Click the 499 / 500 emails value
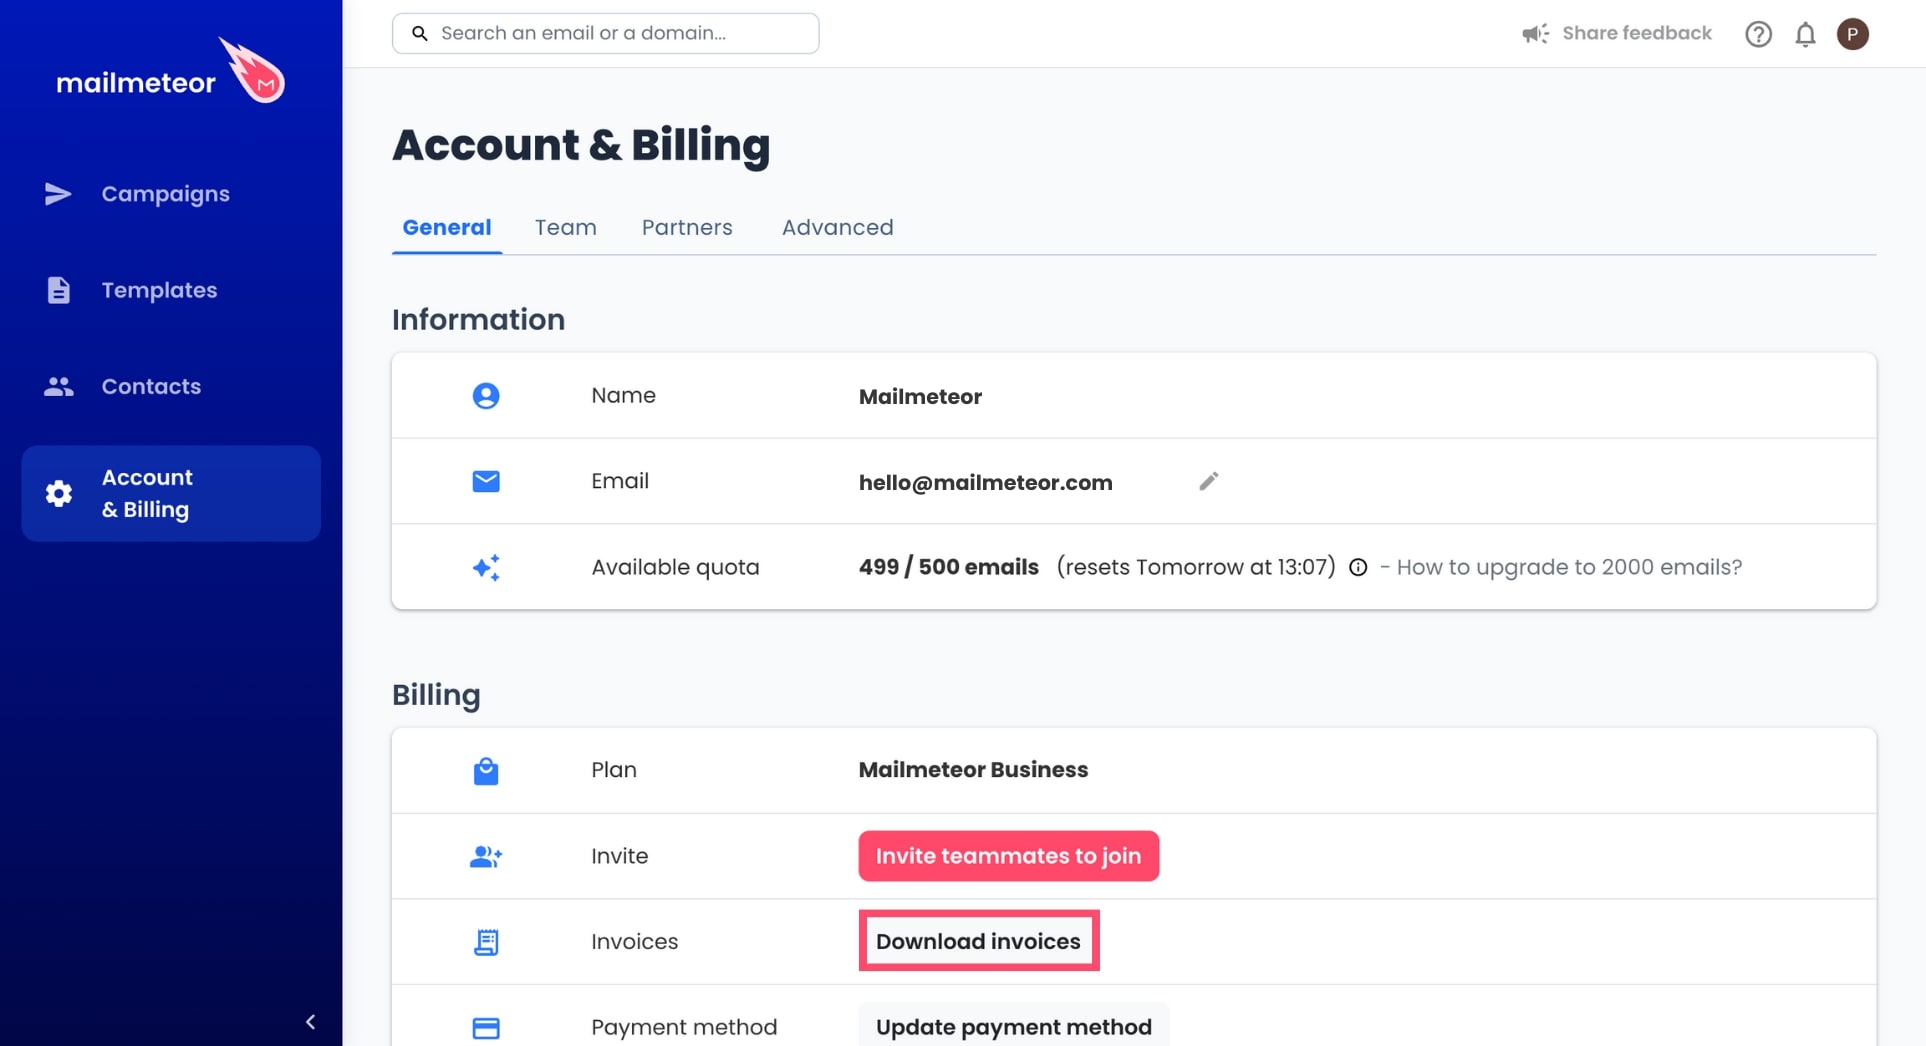This screenshot has width=1926, height=1046. point(948,567)
